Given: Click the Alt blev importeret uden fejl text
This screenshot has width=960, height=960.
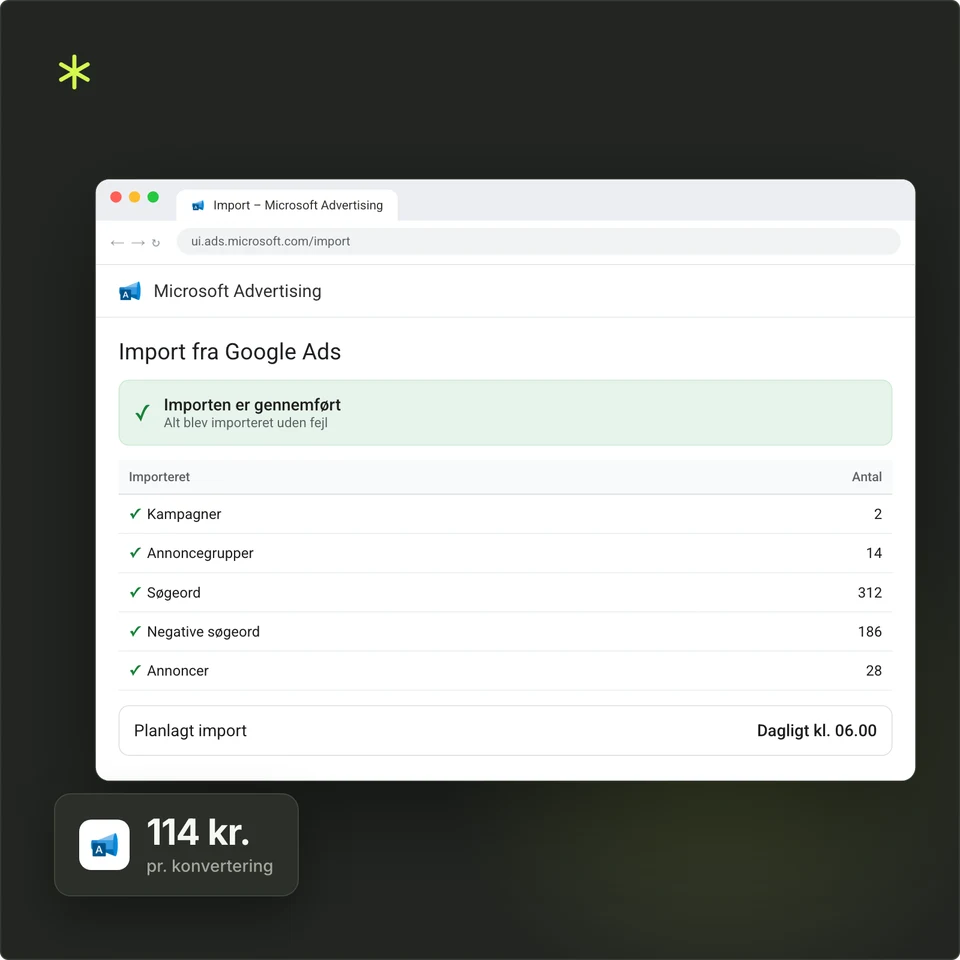Looking at the screenshot, I should (246, 422).
